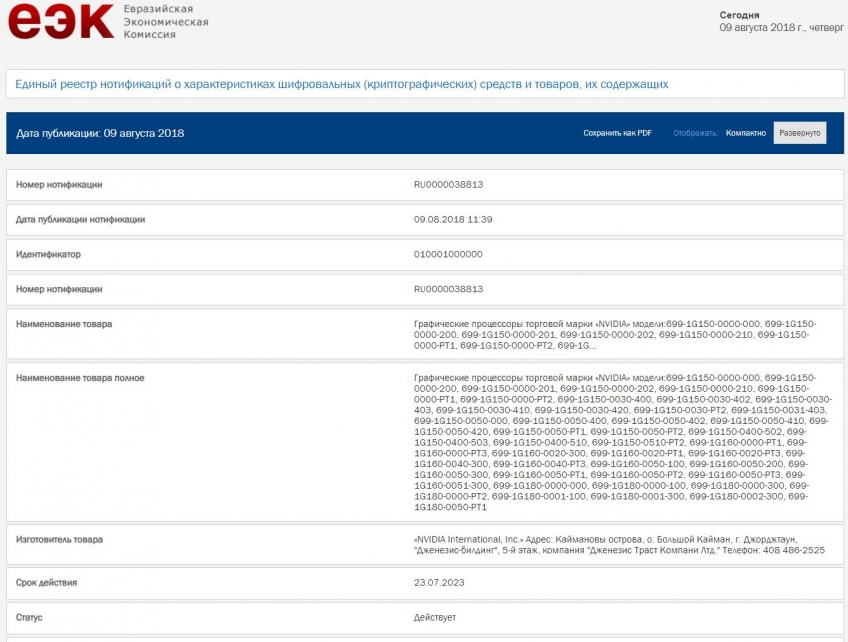This screenshot has height=642, width=848.
Task: Click the full NVIDIA model list text
Action: click(x=622, y=442)
